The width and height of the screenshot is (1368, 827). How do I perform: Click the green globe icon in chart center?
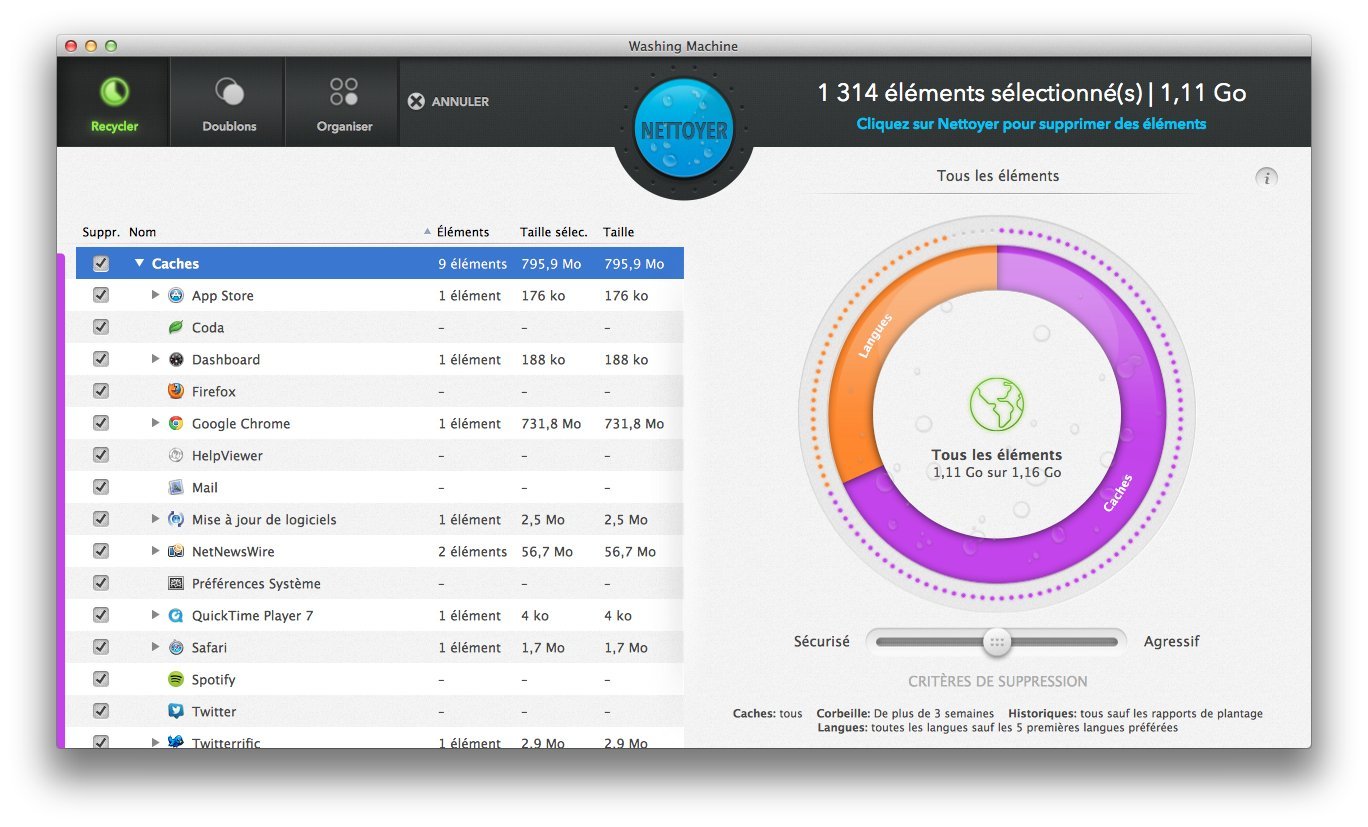996,405
